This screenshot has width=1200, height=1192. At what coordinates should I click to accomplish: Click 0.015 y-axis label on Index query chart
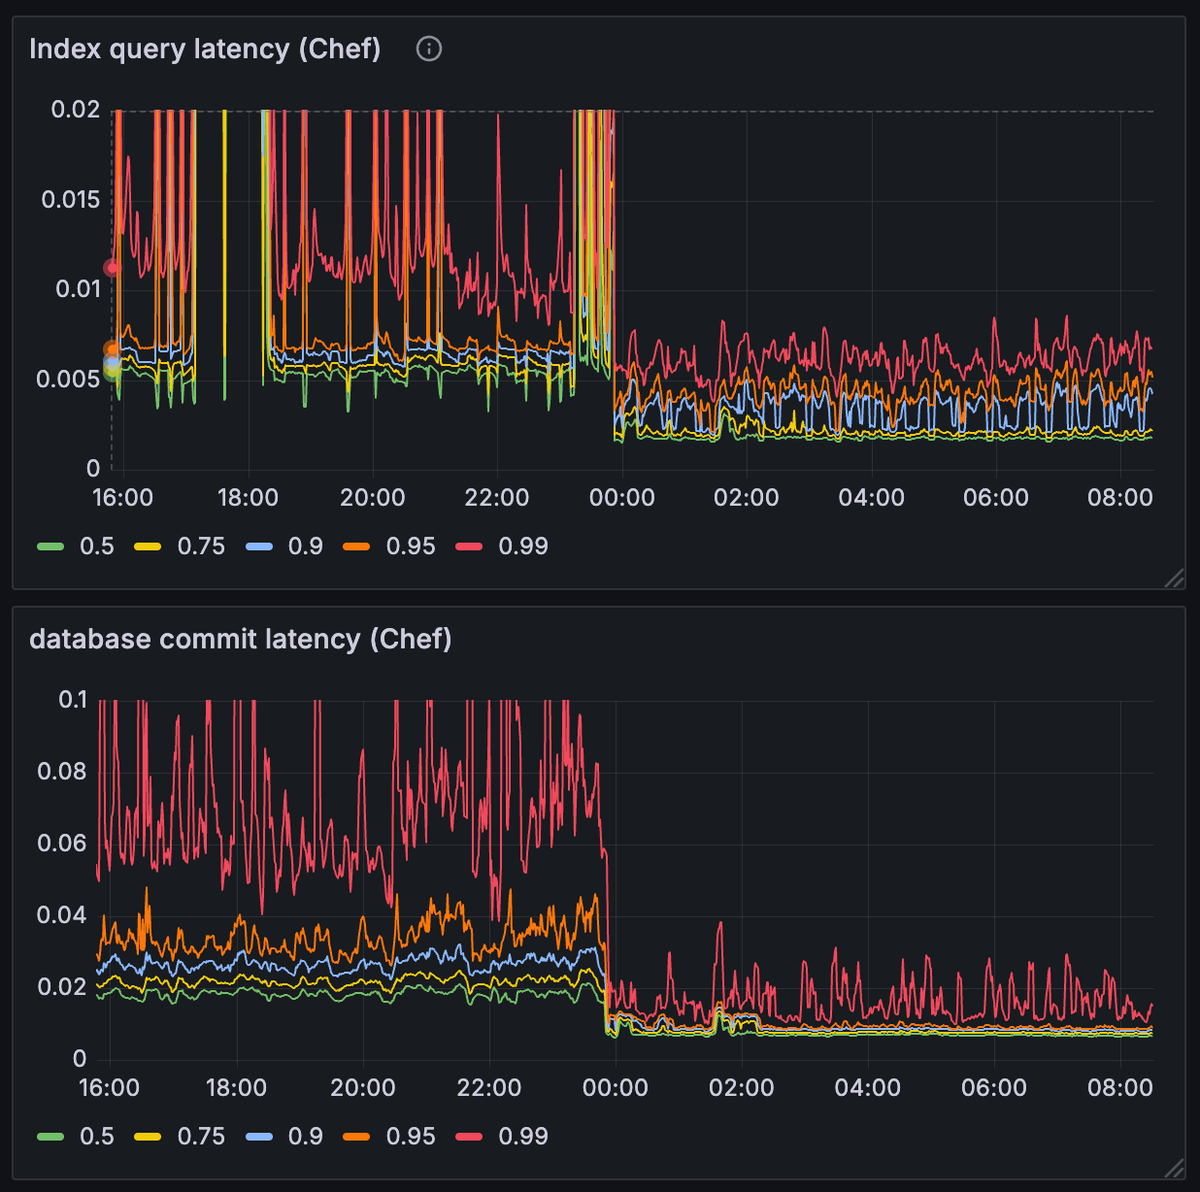71,199
